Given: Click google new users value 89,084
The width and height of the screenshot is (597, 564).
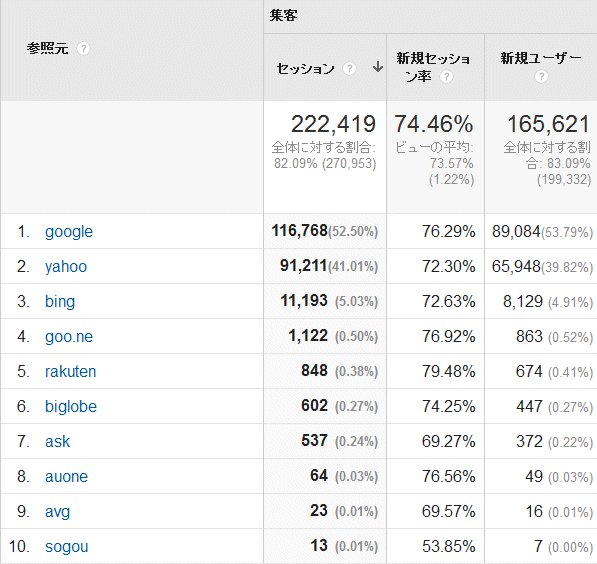Looking at the screenshot, I should [516, 232].
